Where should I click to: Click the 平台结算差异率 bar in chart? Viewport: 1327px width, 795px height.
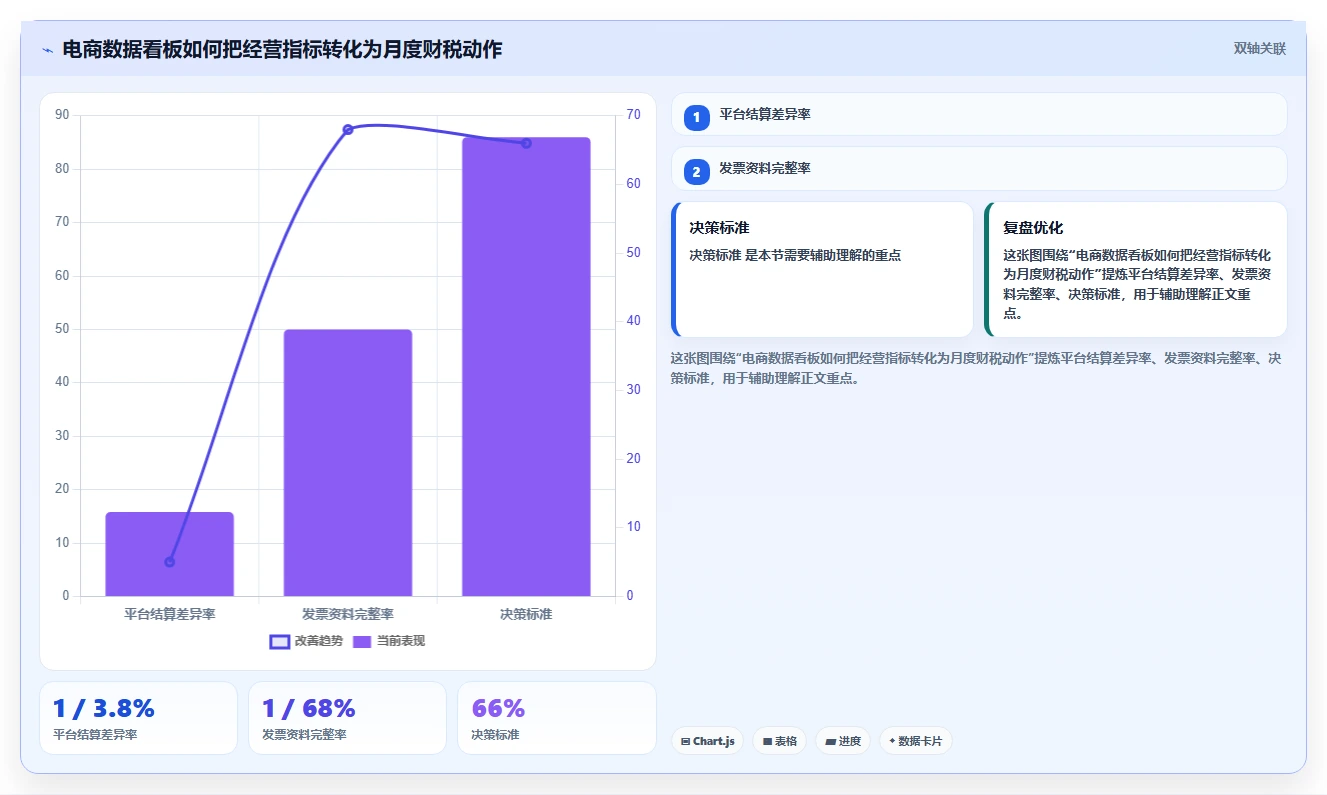coord(169,554)
